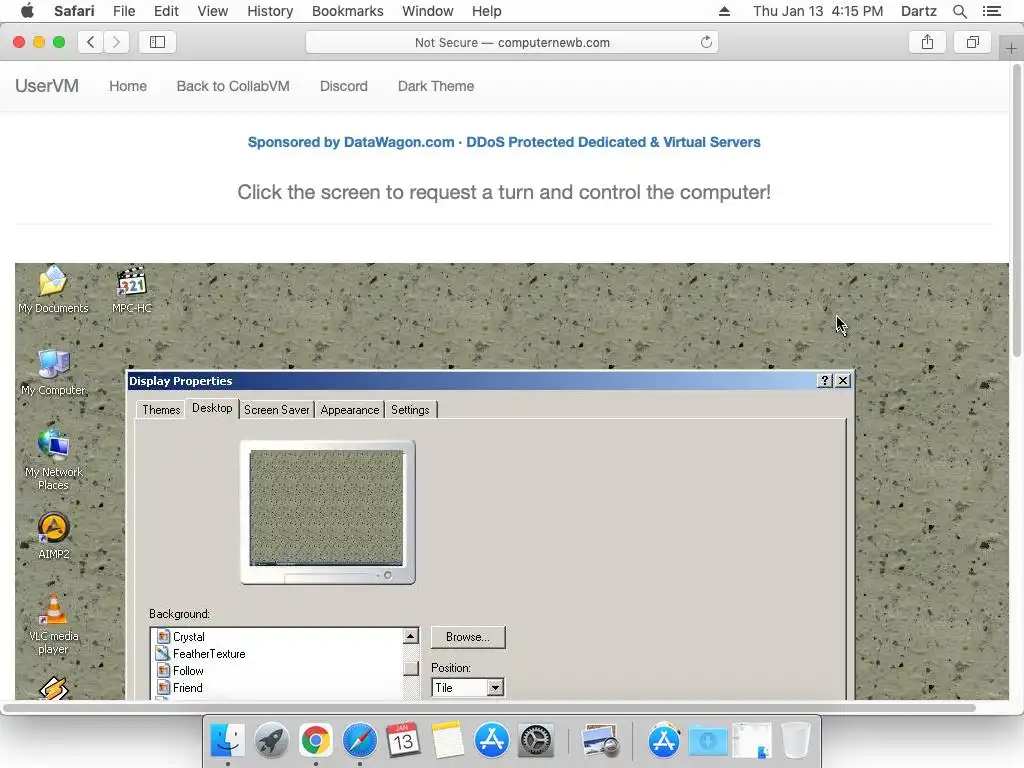The height and width of the screenshot is (768, 1024).
Task: Open the Apple menu
Action: click(27, 10)
